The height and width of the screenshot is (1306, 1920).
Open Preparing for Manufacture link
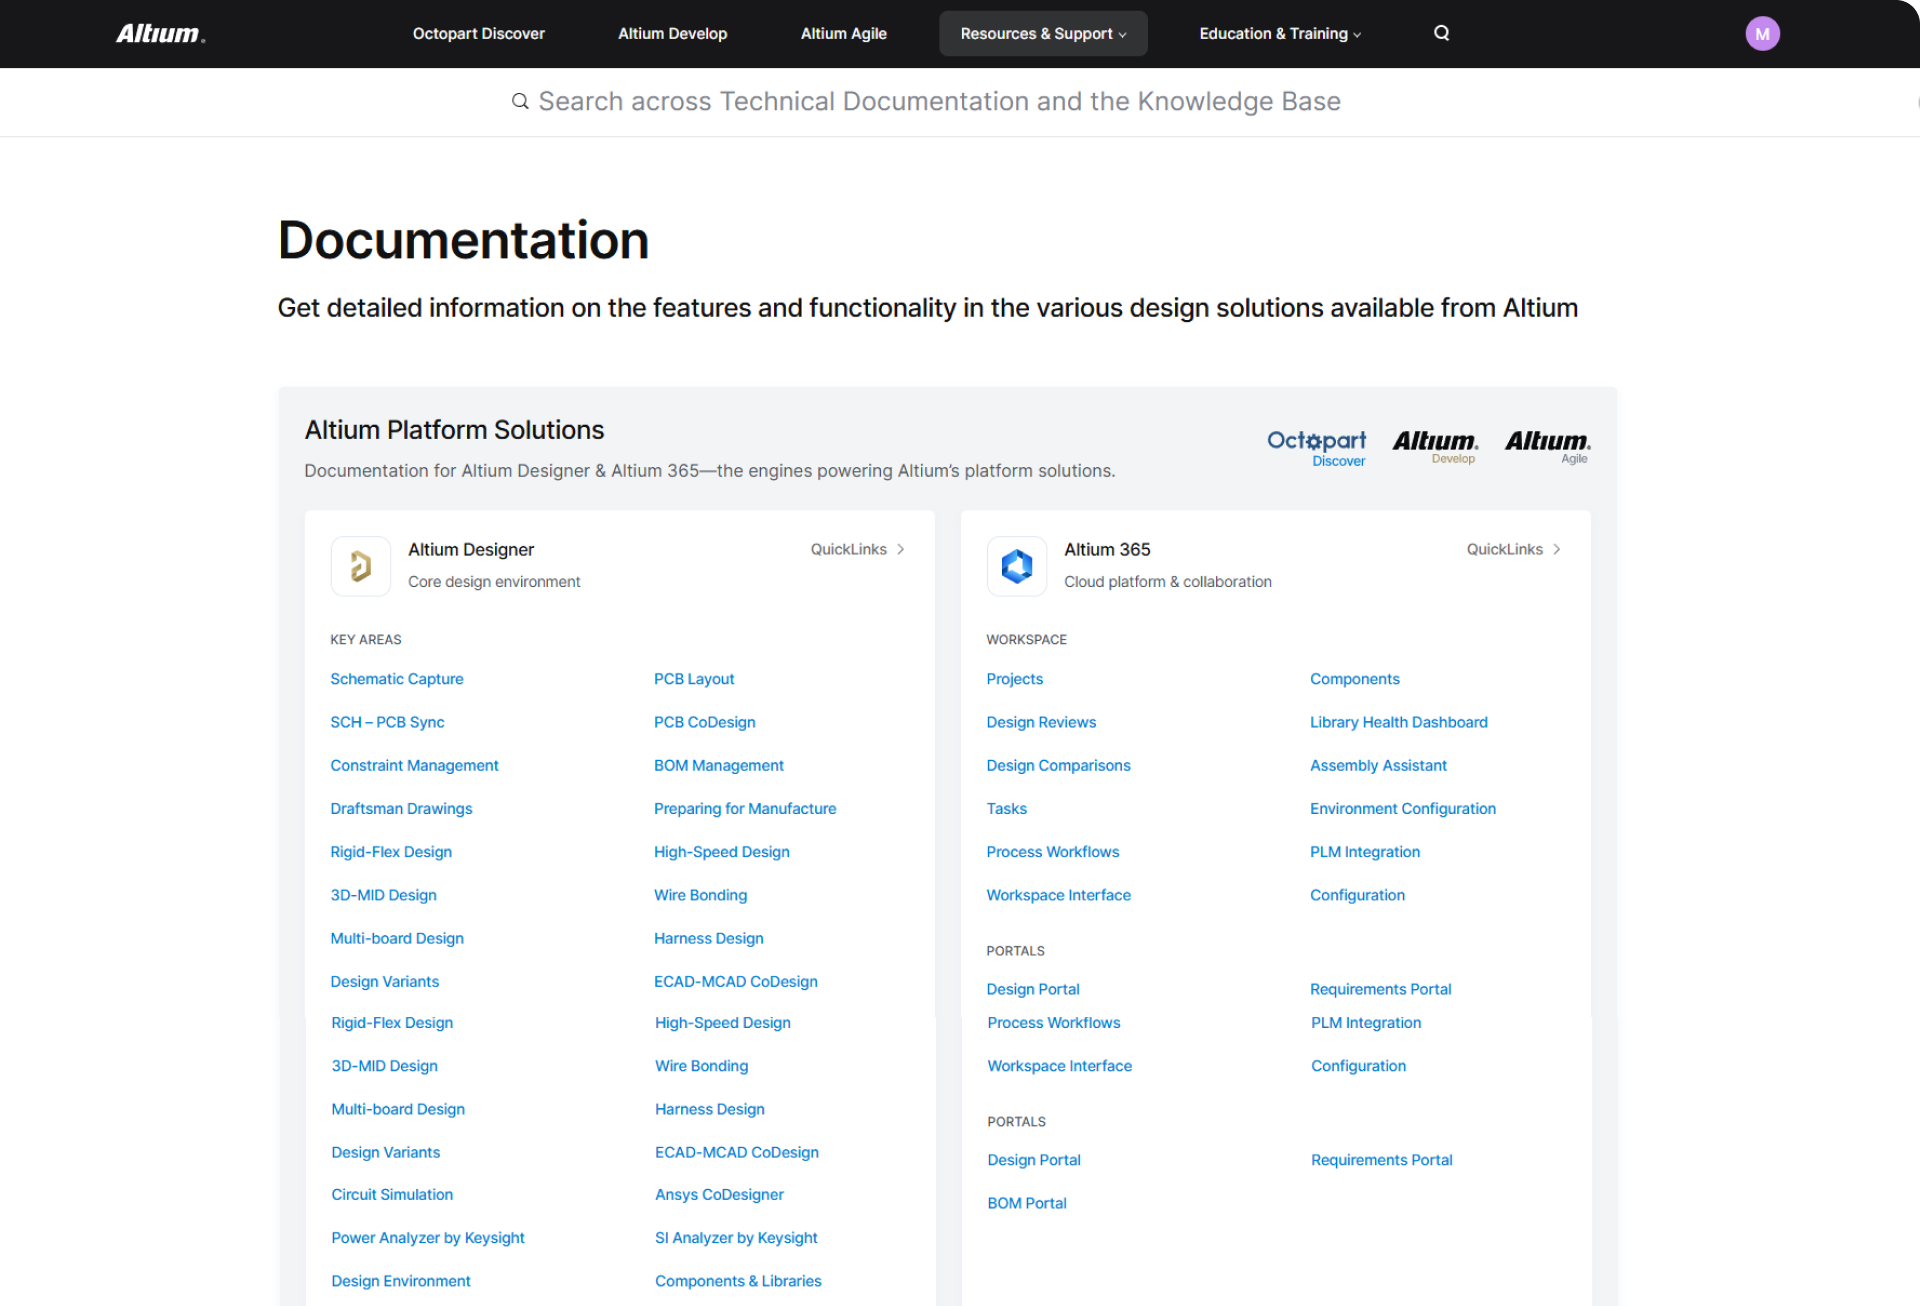[745, 808]
